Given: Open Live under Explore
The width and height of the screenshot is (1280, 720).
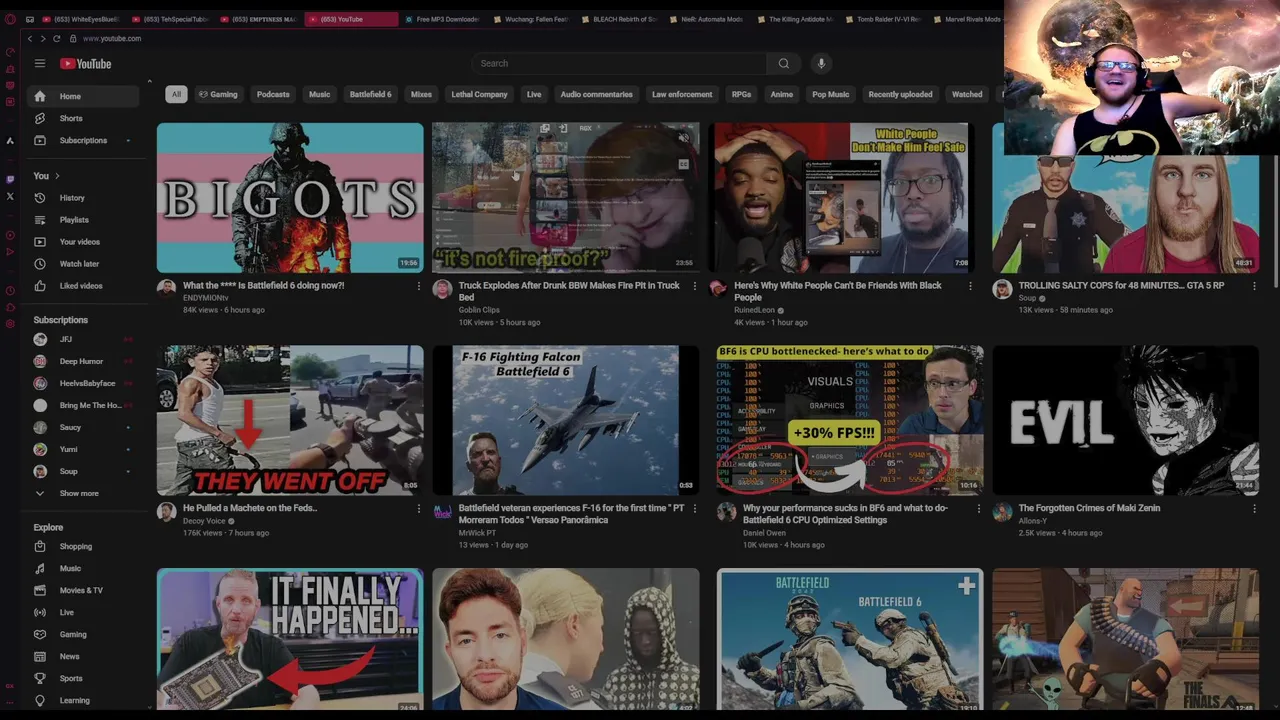Looking at the screenshot, I should (85, 612).
